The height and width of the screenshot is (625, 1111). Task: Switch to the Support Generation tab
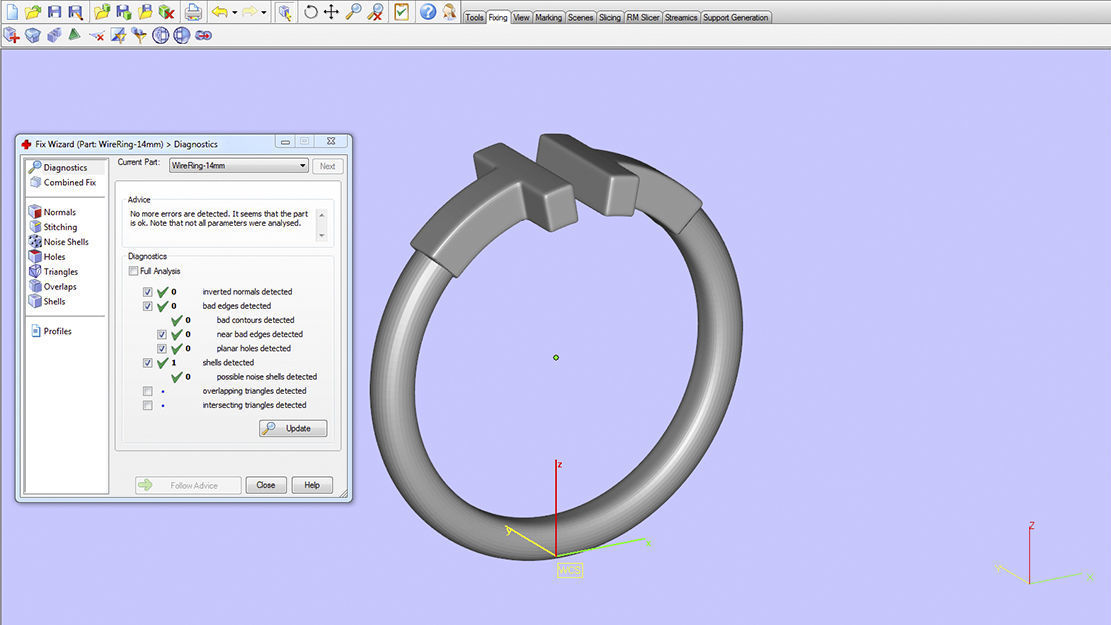coord(735,17)
